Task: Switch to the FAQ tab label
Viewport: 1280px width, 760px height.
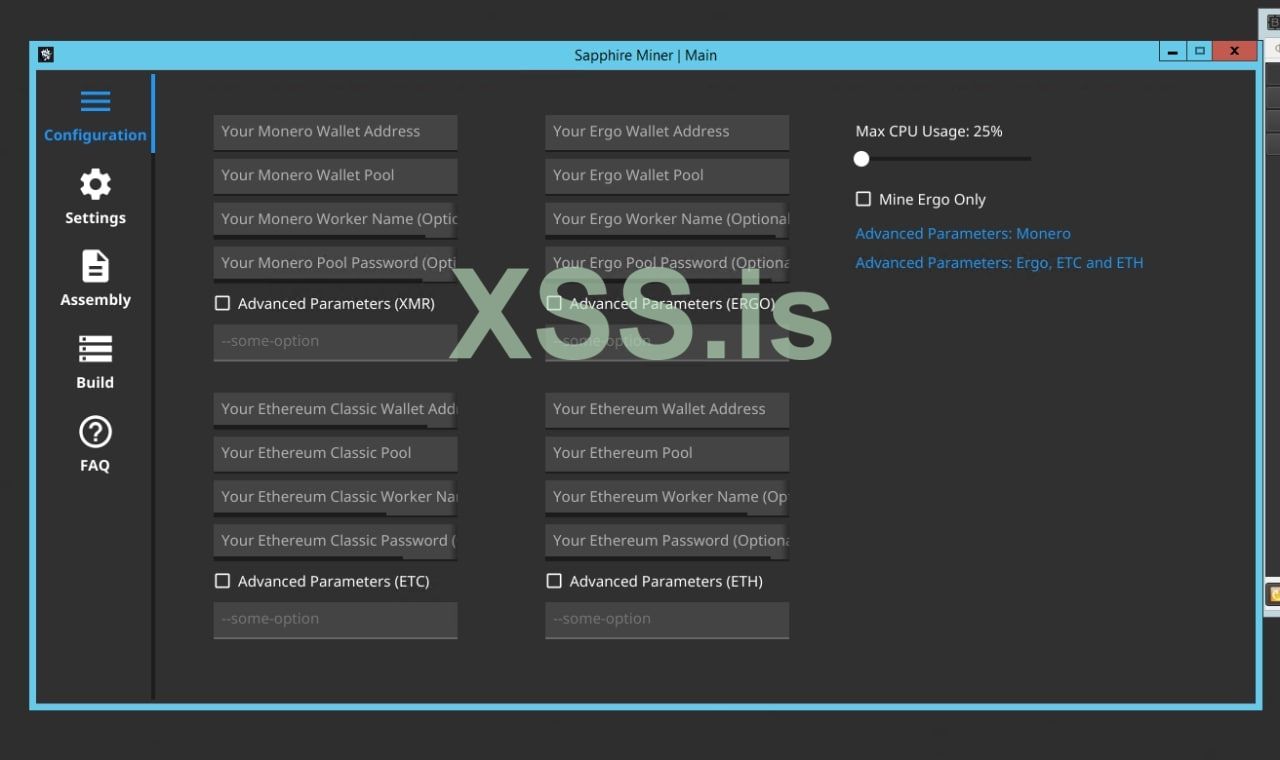Action: pyautogui.click(x=95, y=465)
